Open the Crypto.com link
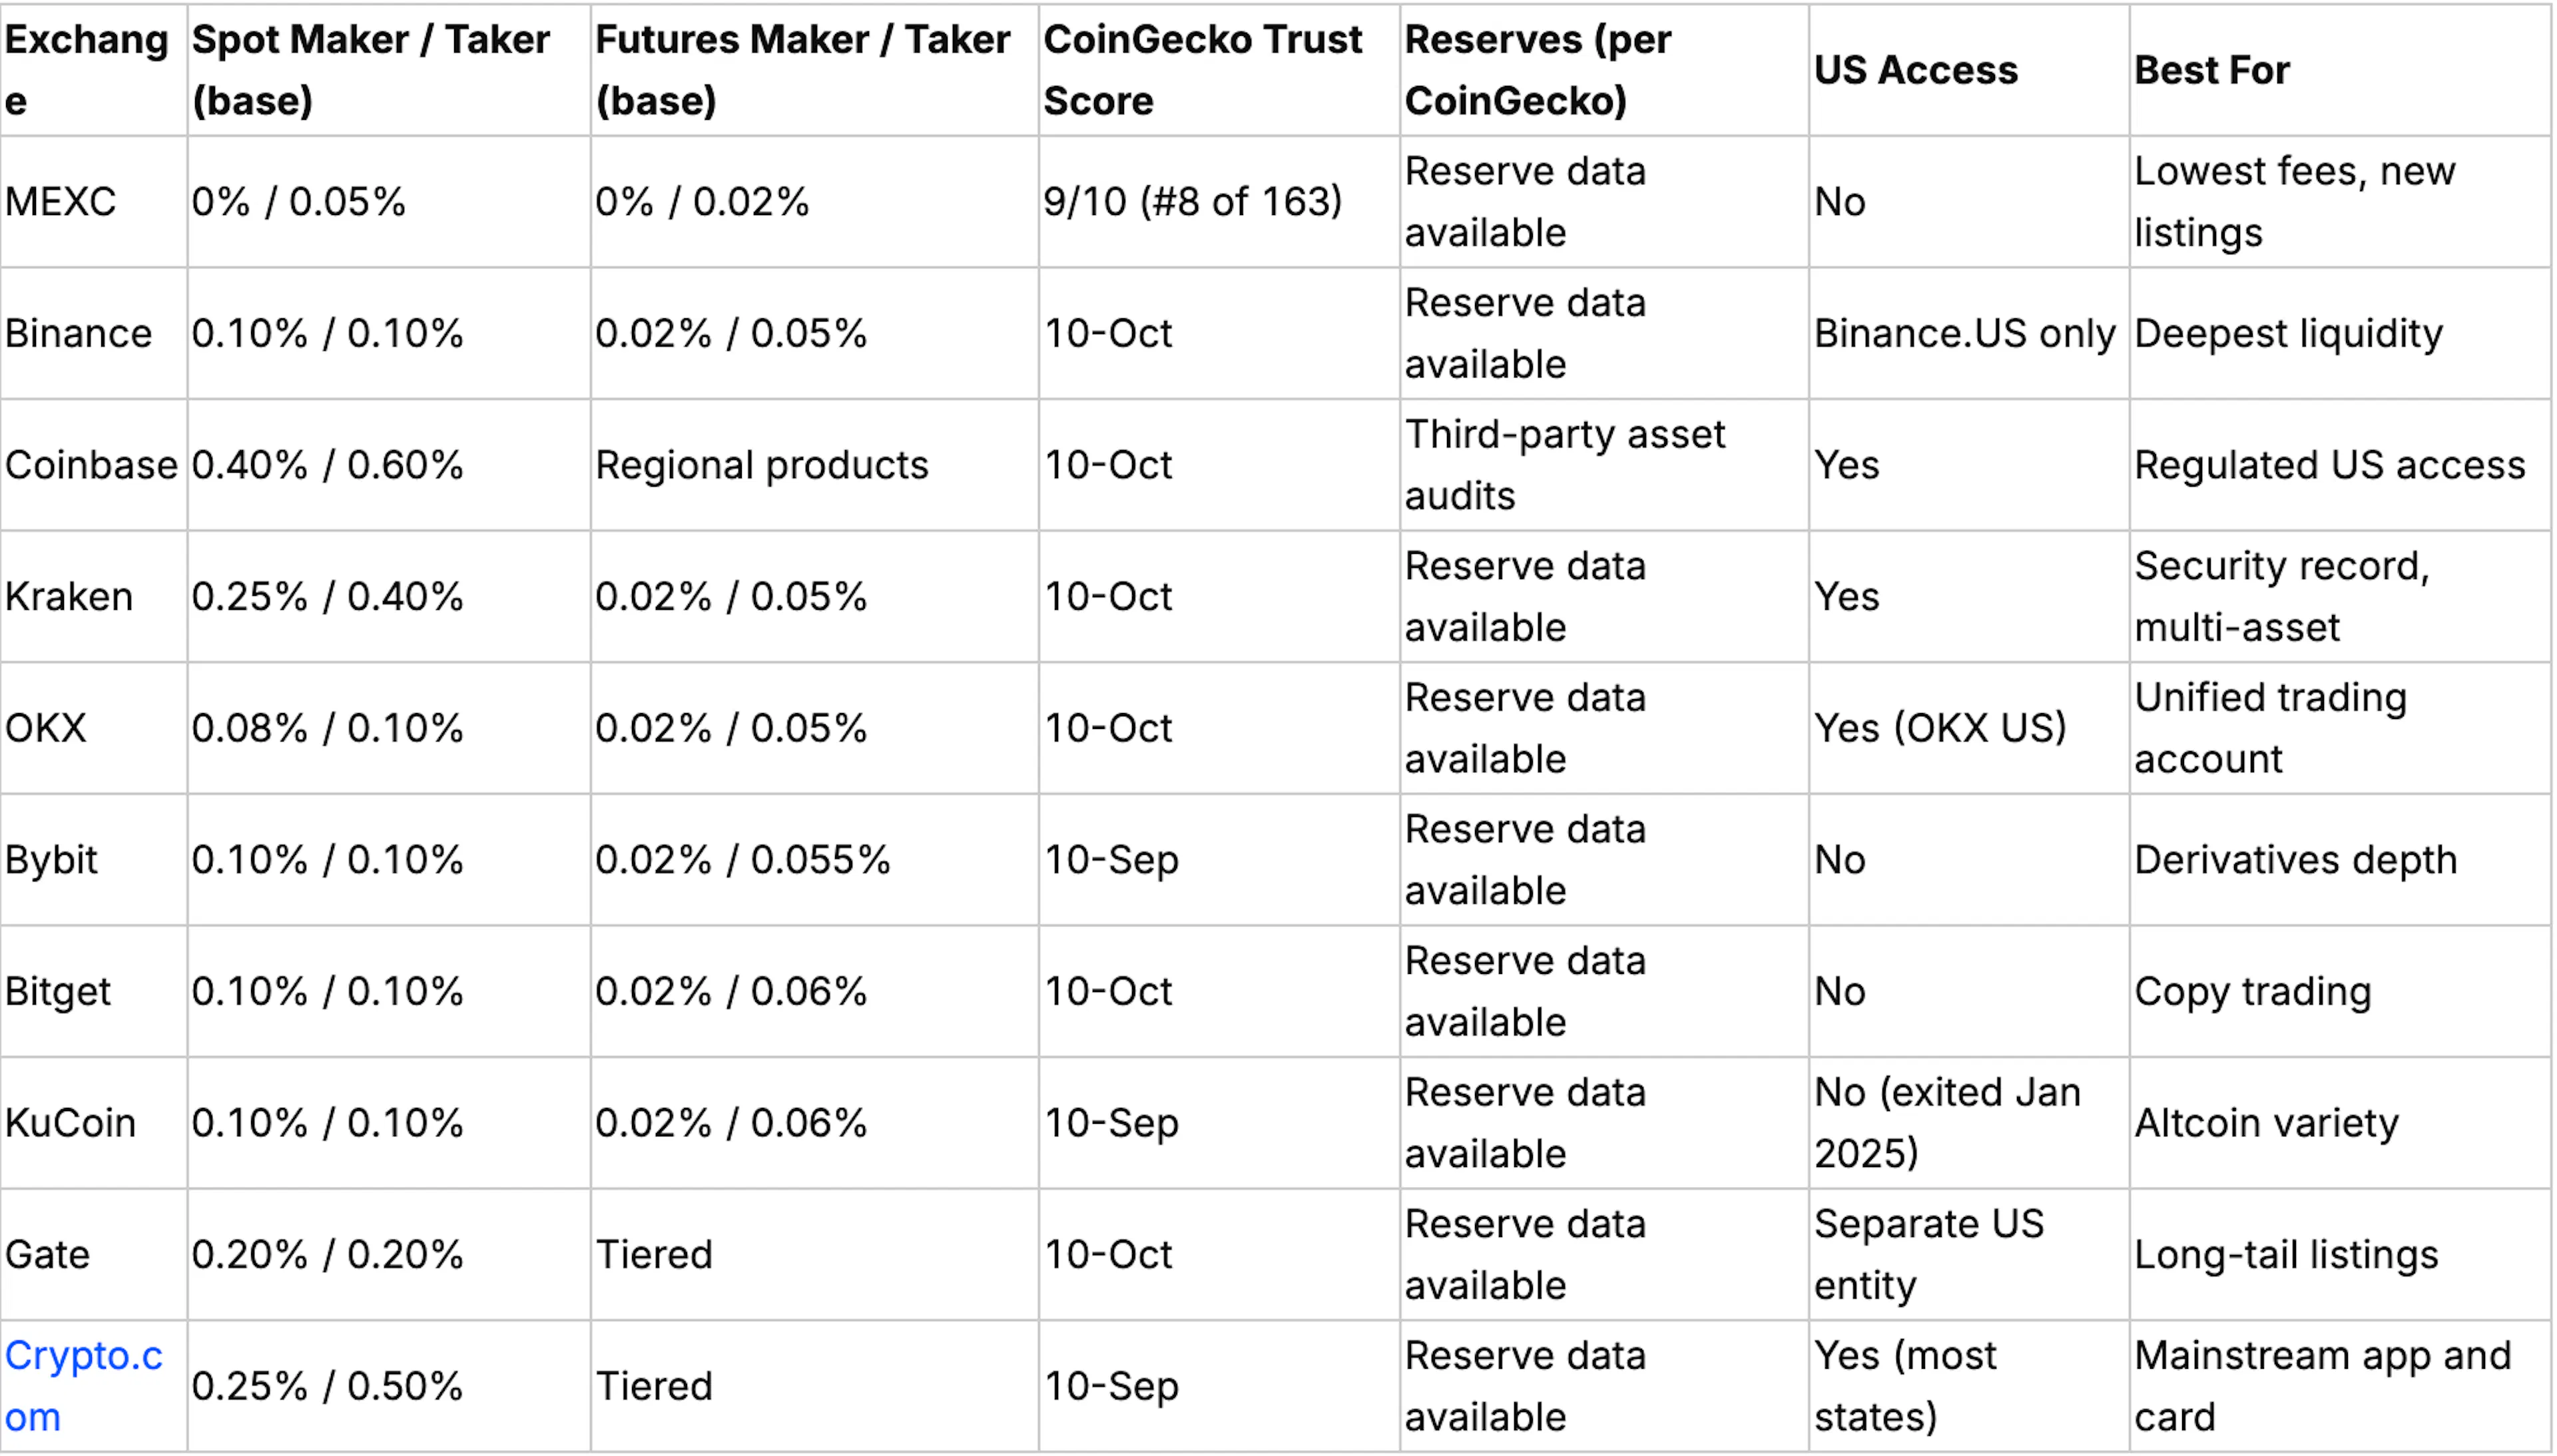 pos(83,1386)
